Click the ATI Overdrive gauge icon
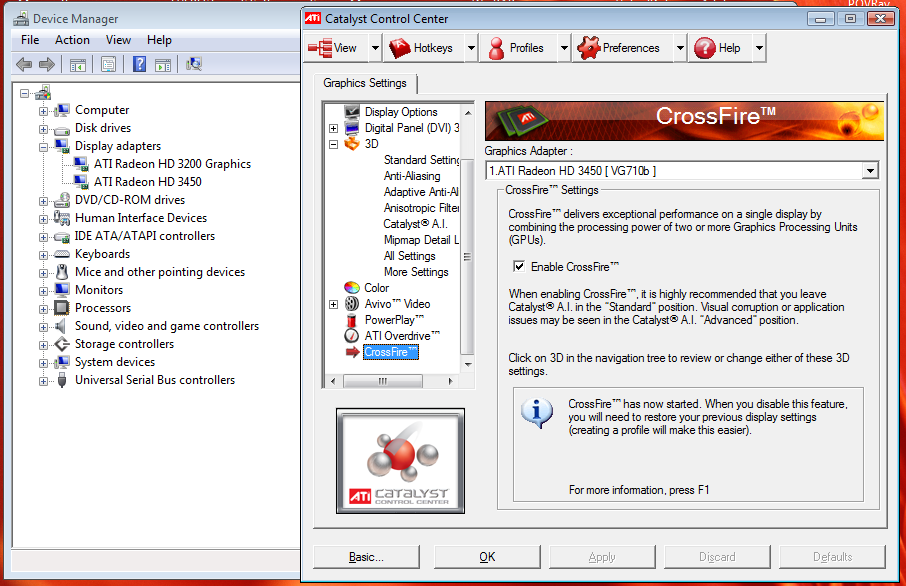Image resolution: width=906 pixels, height=586 pixels. point(351,336)
